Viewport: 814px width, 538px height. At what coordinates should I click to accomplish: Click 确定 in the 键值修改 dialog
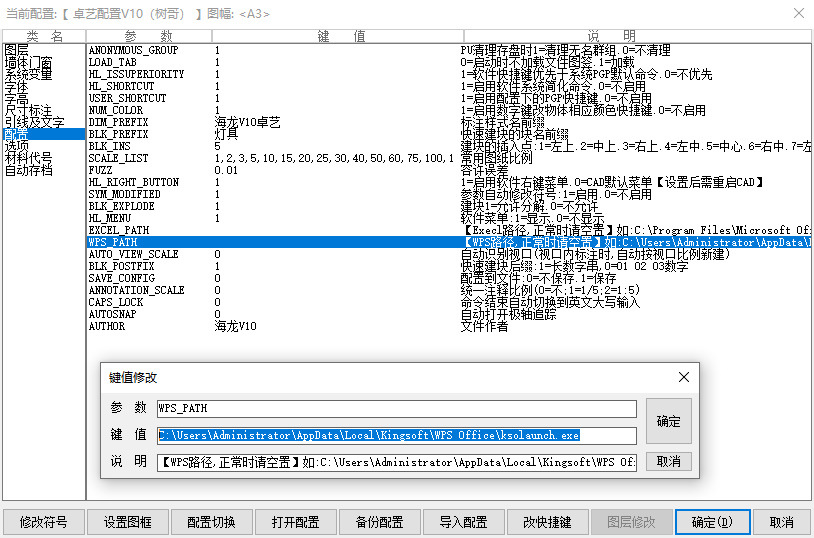click(668, 421)
